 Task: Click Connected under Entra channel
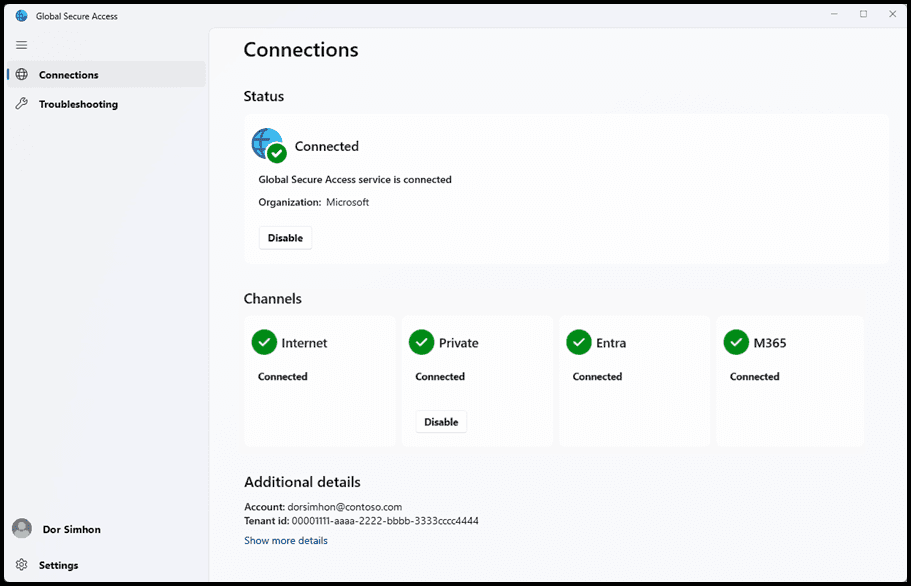point(597,376)
